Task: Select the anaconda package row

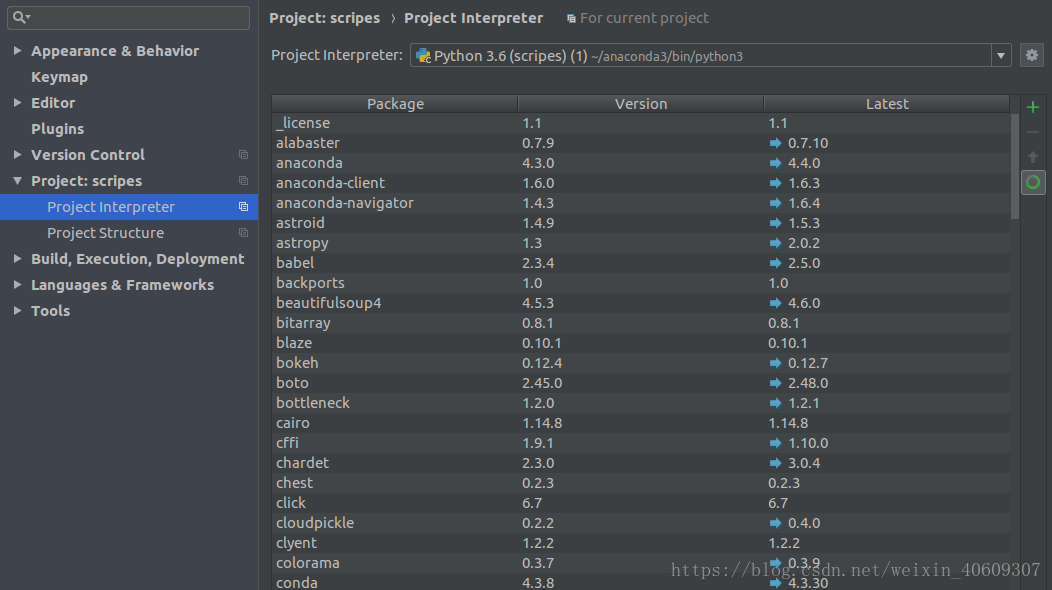Action: tap(641, 163)
